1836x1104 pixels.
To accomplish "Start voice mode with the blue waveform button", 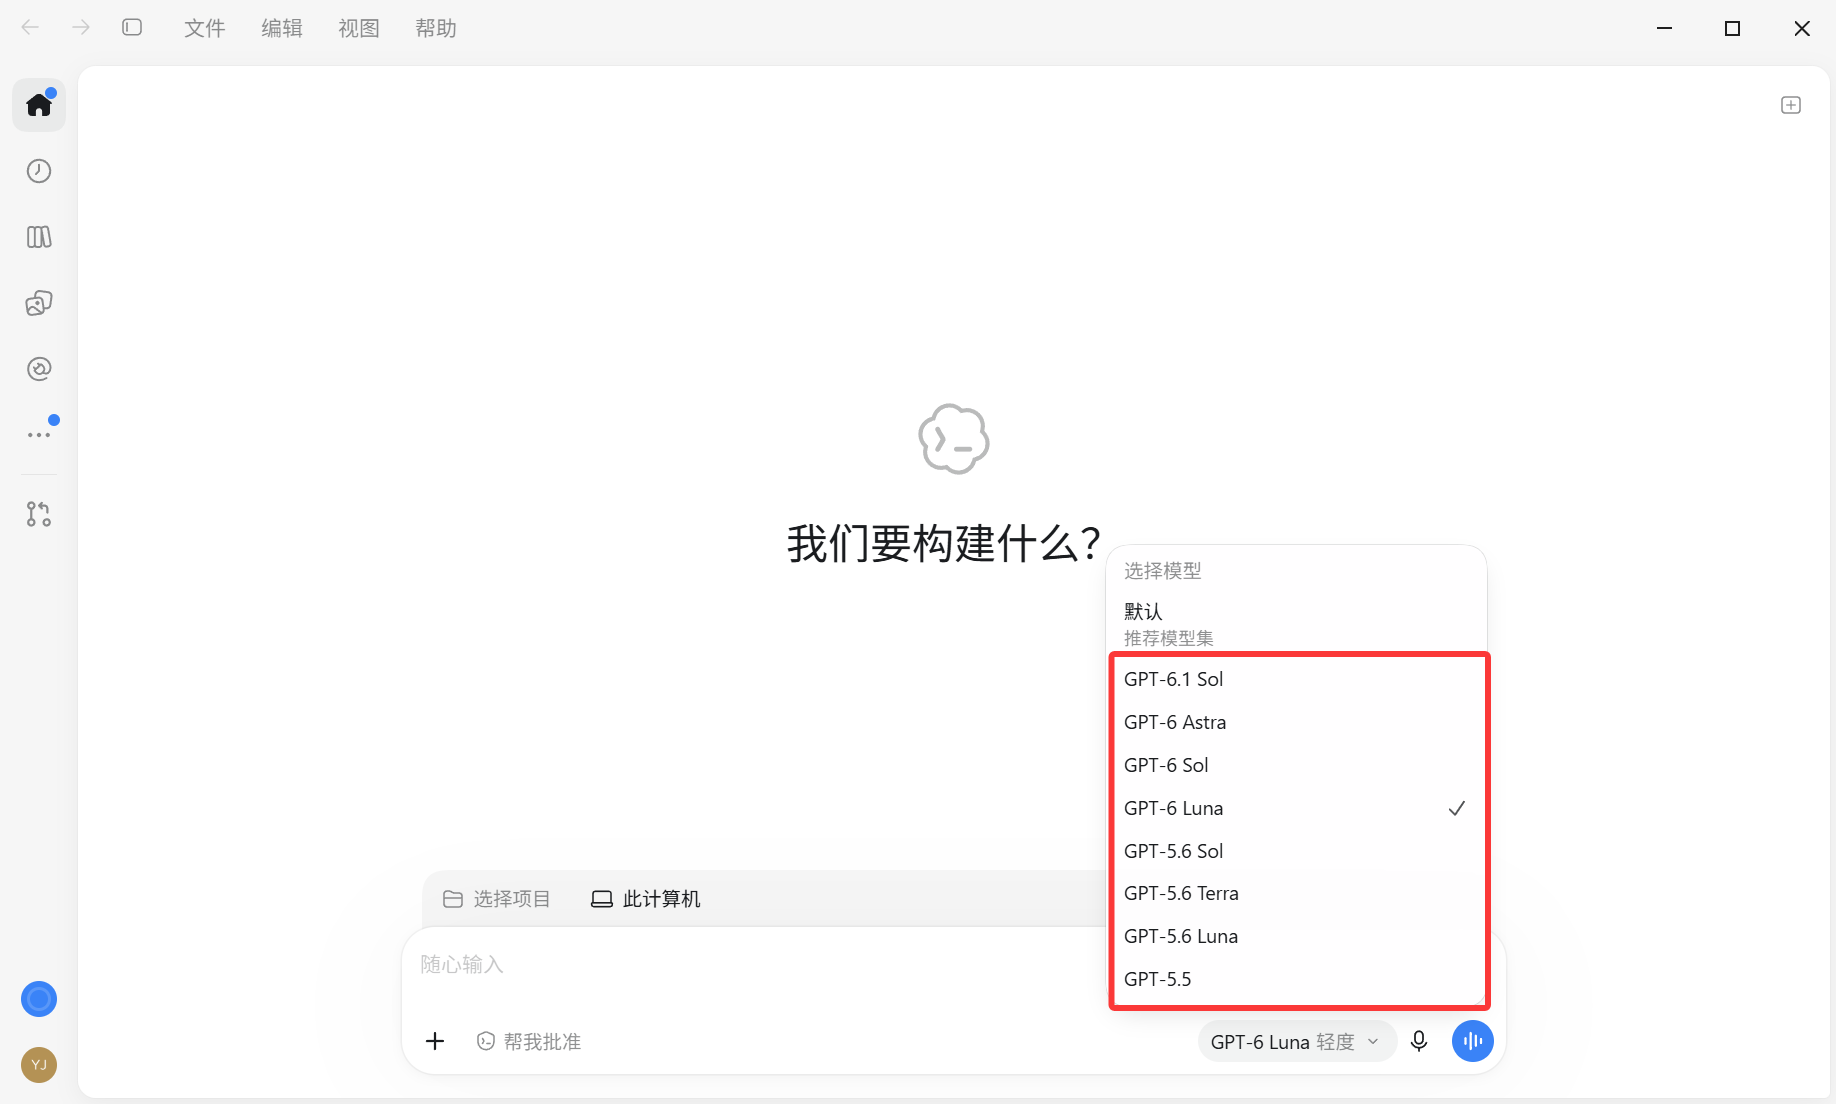I will [1473, 1041].
